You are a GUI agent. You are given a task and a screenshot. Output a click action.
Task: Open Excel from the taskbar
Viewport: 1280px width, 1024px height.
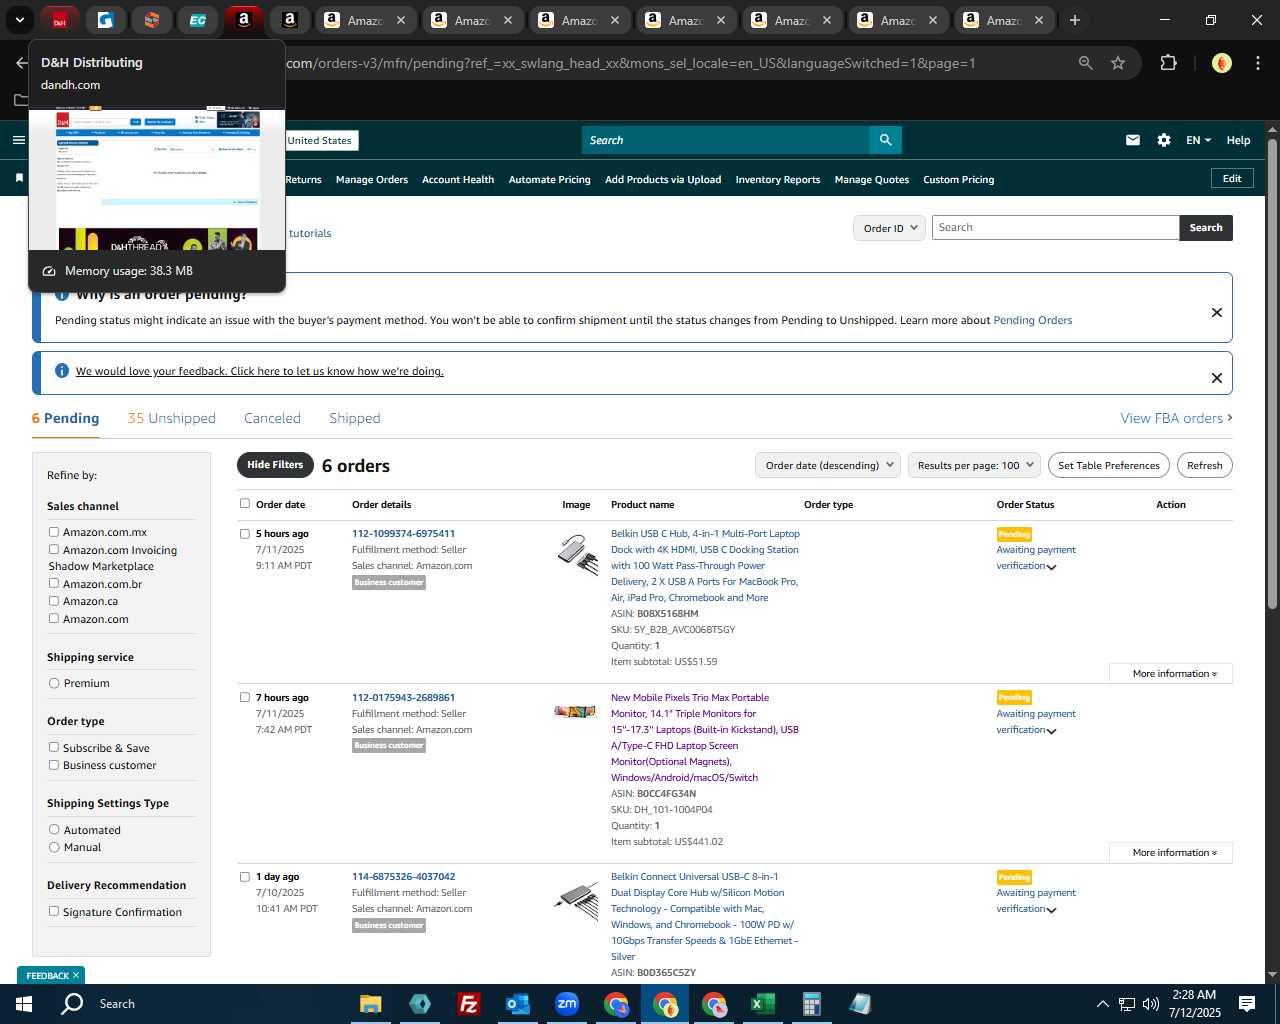tap(763, 1004)
